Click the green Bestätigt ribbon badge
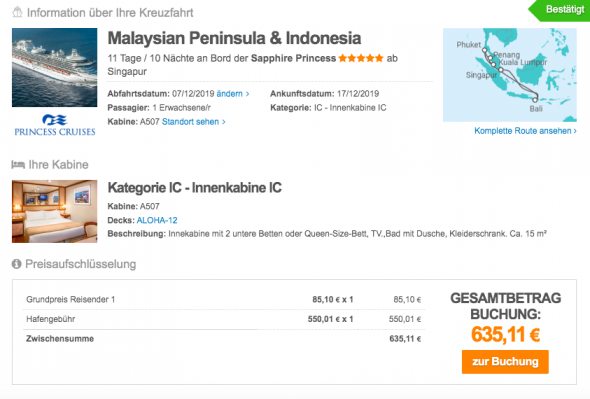The width and height of the screenshot is (590, 399). point(560,10)
